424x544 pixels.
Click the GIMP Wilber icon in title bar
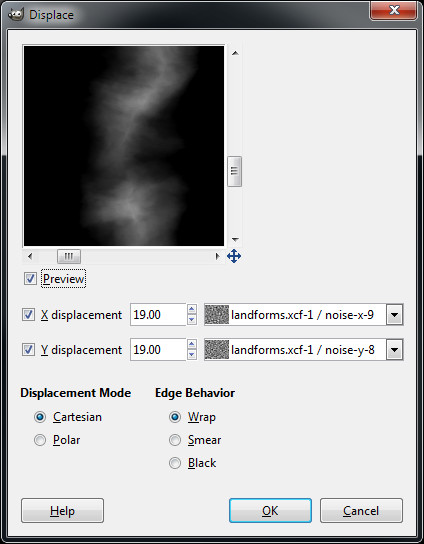click(x=16, y=14)
